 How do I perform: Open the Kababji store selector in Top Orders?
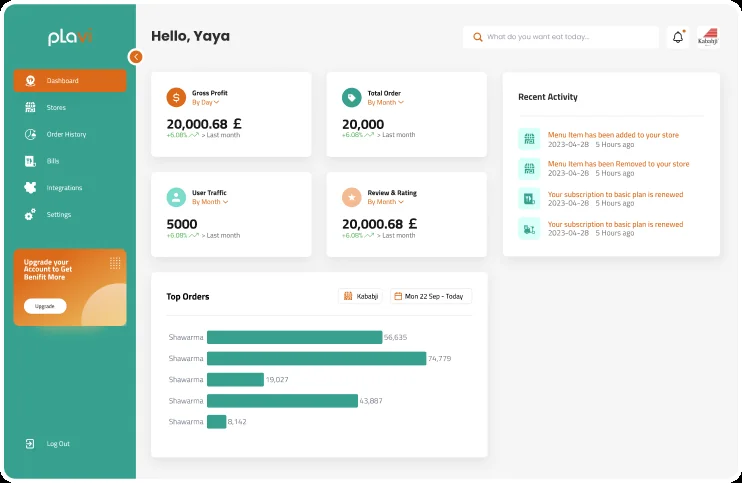(x=361, y=296)
